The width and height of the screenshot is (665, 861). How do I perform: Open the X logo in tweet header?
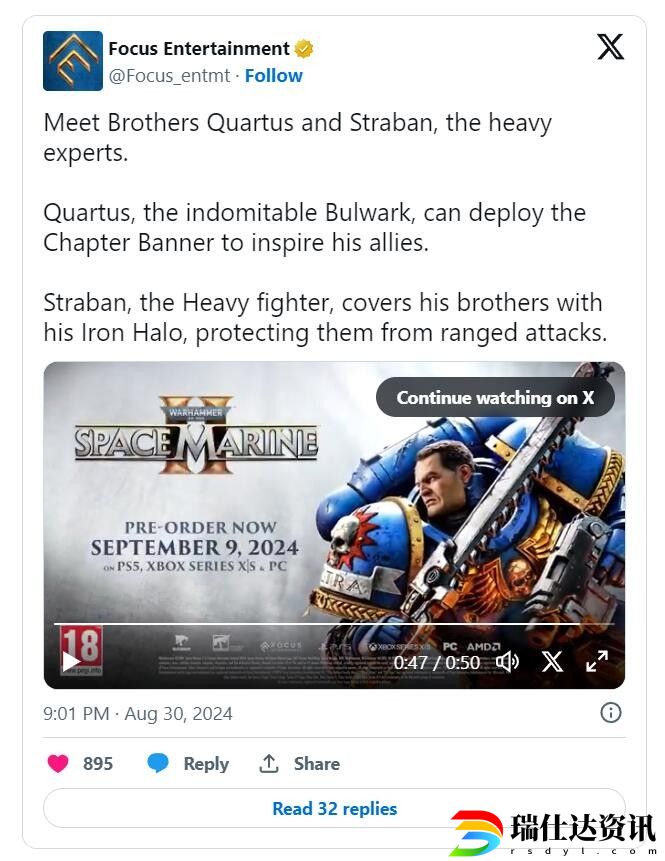[610, 47]
